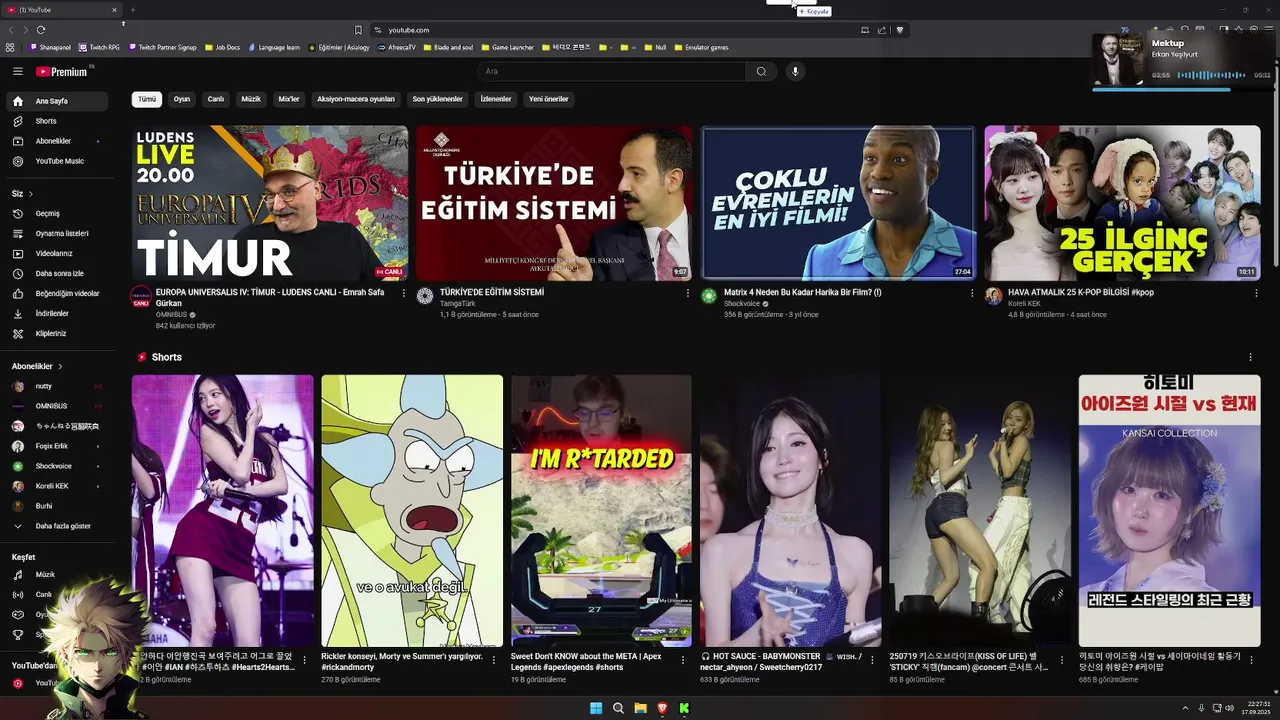Open YouTube Music in sidebar
The image size is (1280, 720).
[x=56, y=161]
